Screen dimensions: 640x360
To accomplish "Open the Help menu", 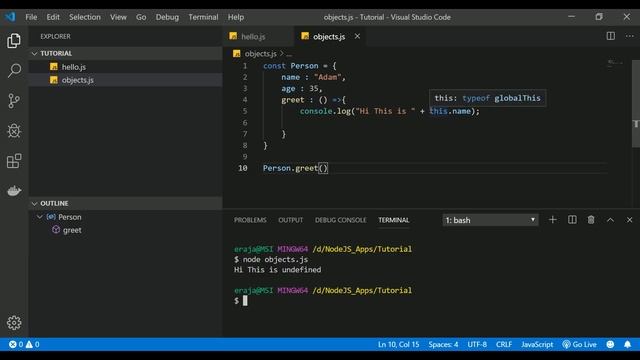I will tap(236, 17).
